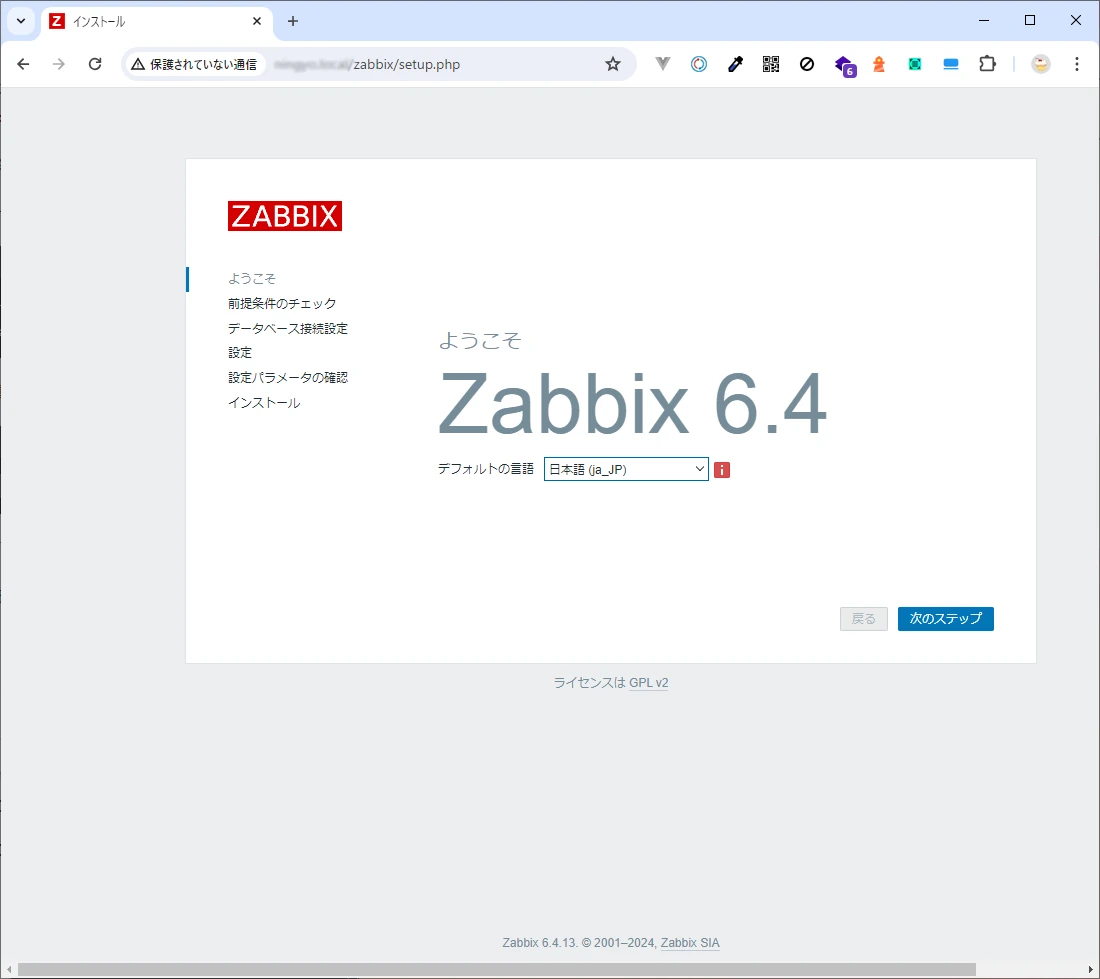The width and height of the screenshot is (1100, 979).
Task: Click the scrollbar right arrow
Action: tap(1091, 969)
